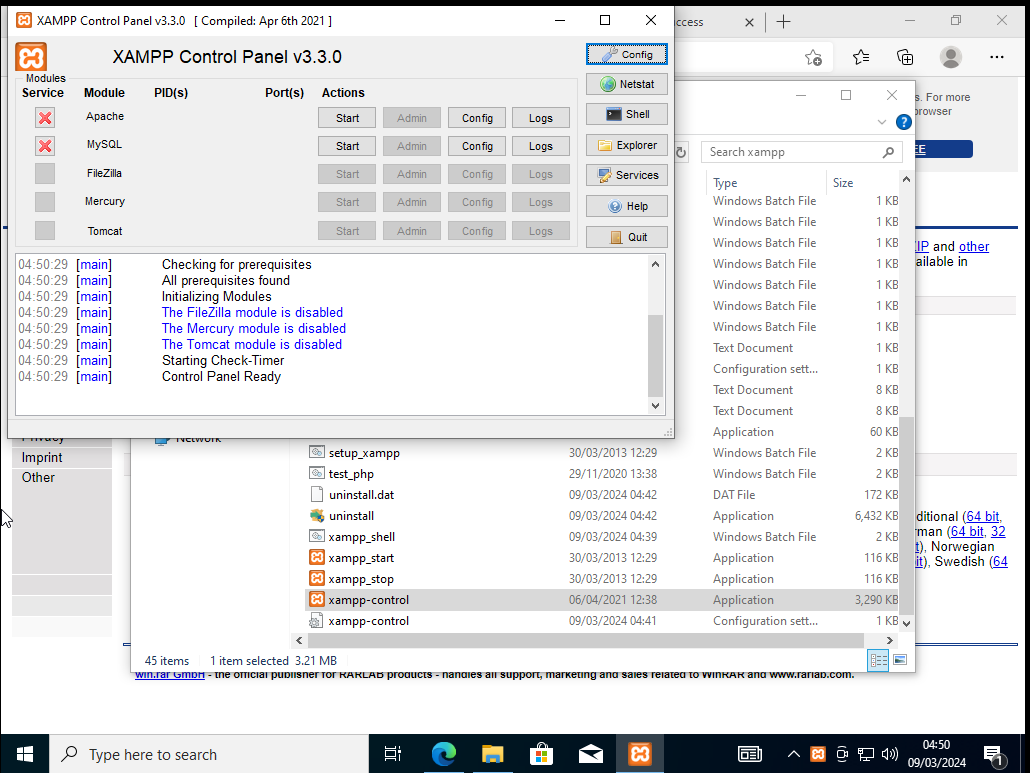Open the Netstat tool
The image size is (1030, 773).
627,84
